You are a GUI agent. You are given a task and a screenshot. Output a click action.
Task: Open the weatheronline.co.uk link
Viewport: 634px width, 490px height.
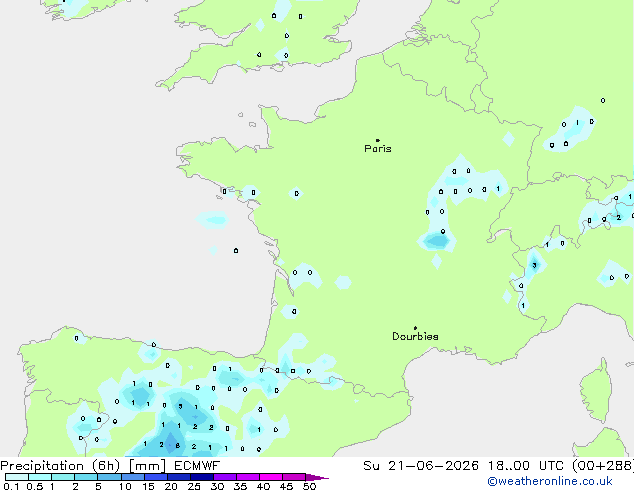coord(550,481)
